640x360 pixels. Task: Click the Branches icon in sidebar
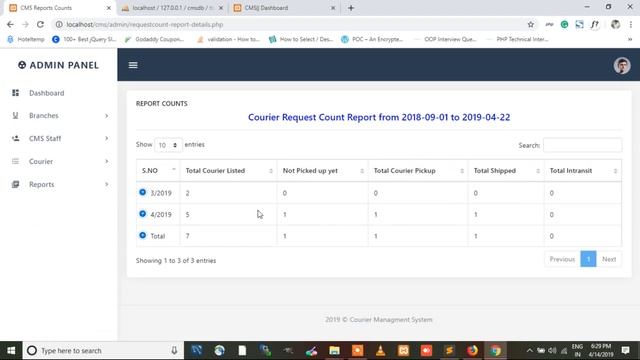(x=16, y=116)
